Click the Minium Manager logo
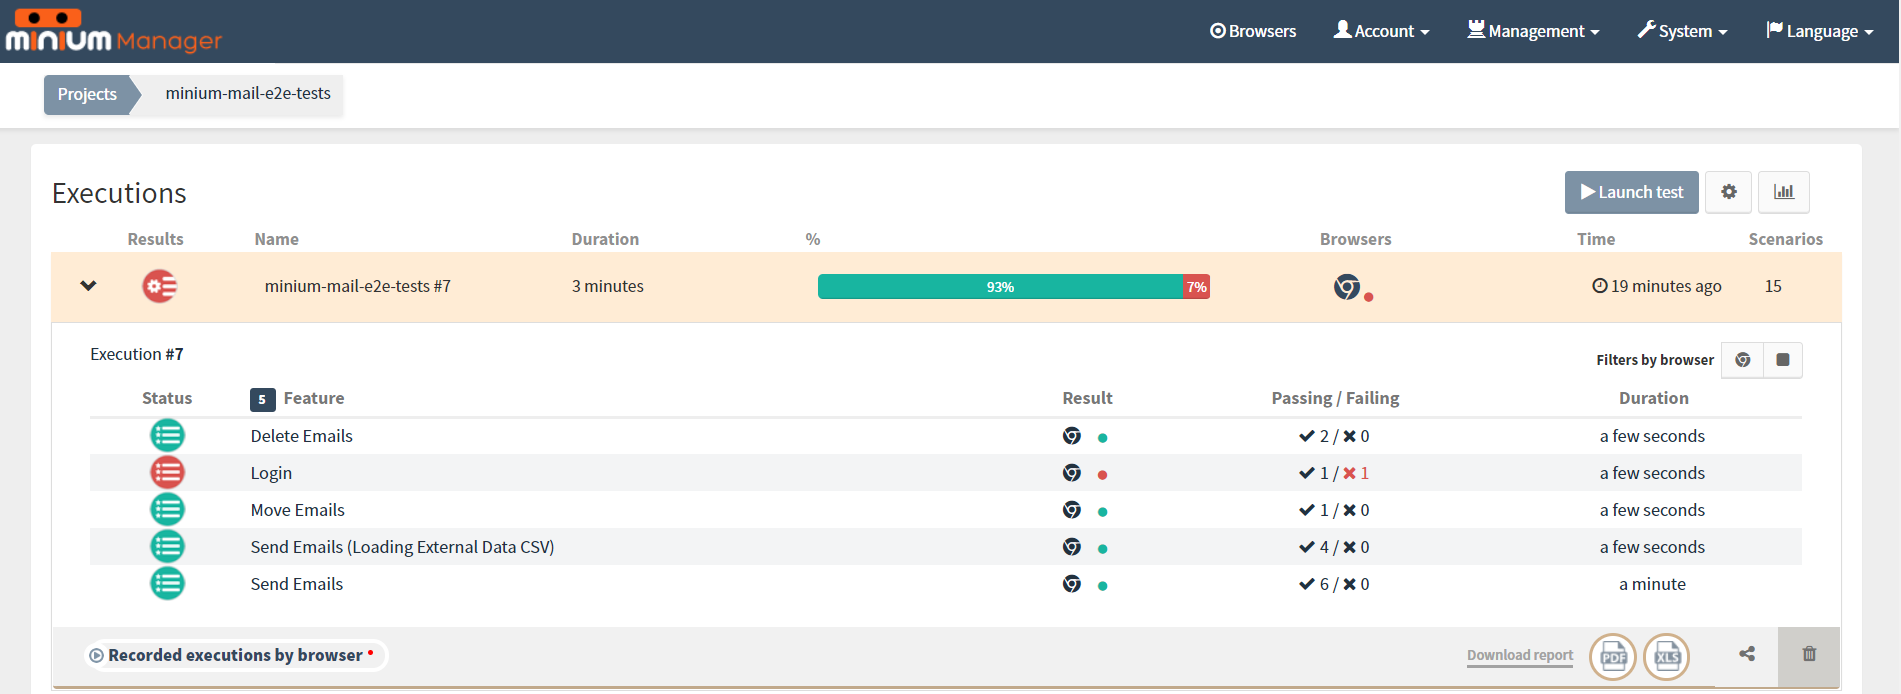The width and height of the screenshot is (1901, 694). pos(113,31)
